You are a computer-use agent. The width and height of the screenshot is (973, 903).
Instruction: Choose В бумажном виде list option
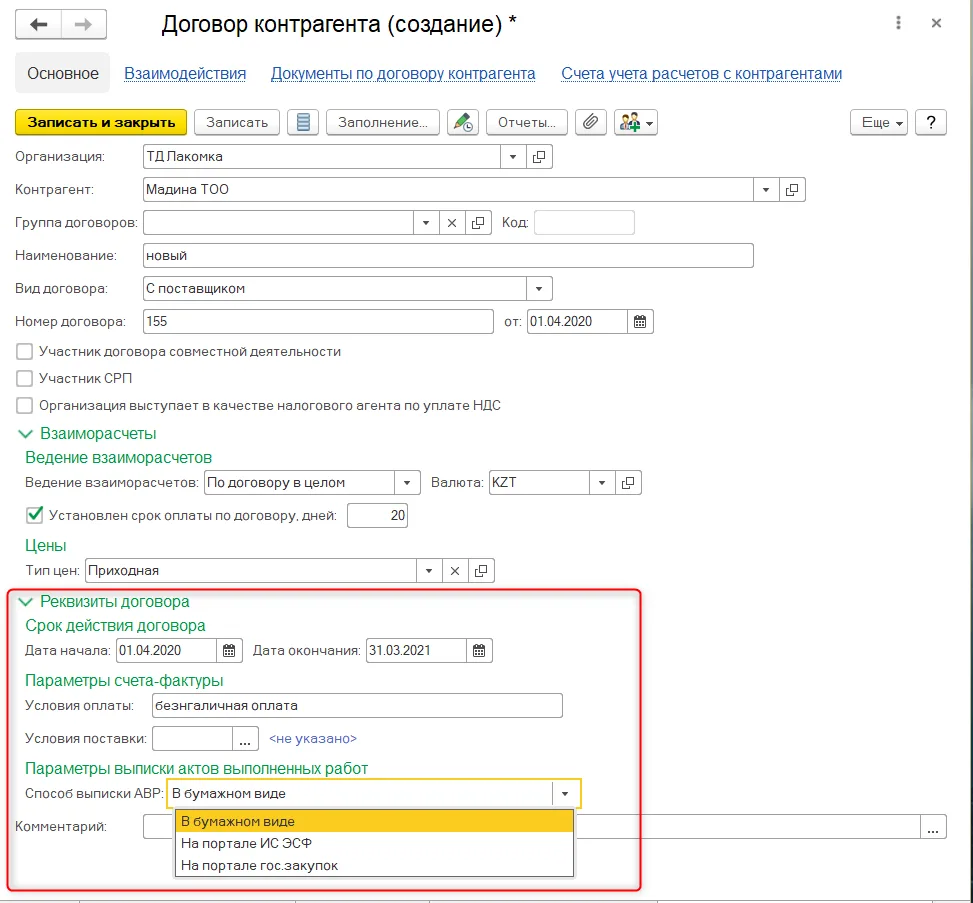click(x=374, y=822)
